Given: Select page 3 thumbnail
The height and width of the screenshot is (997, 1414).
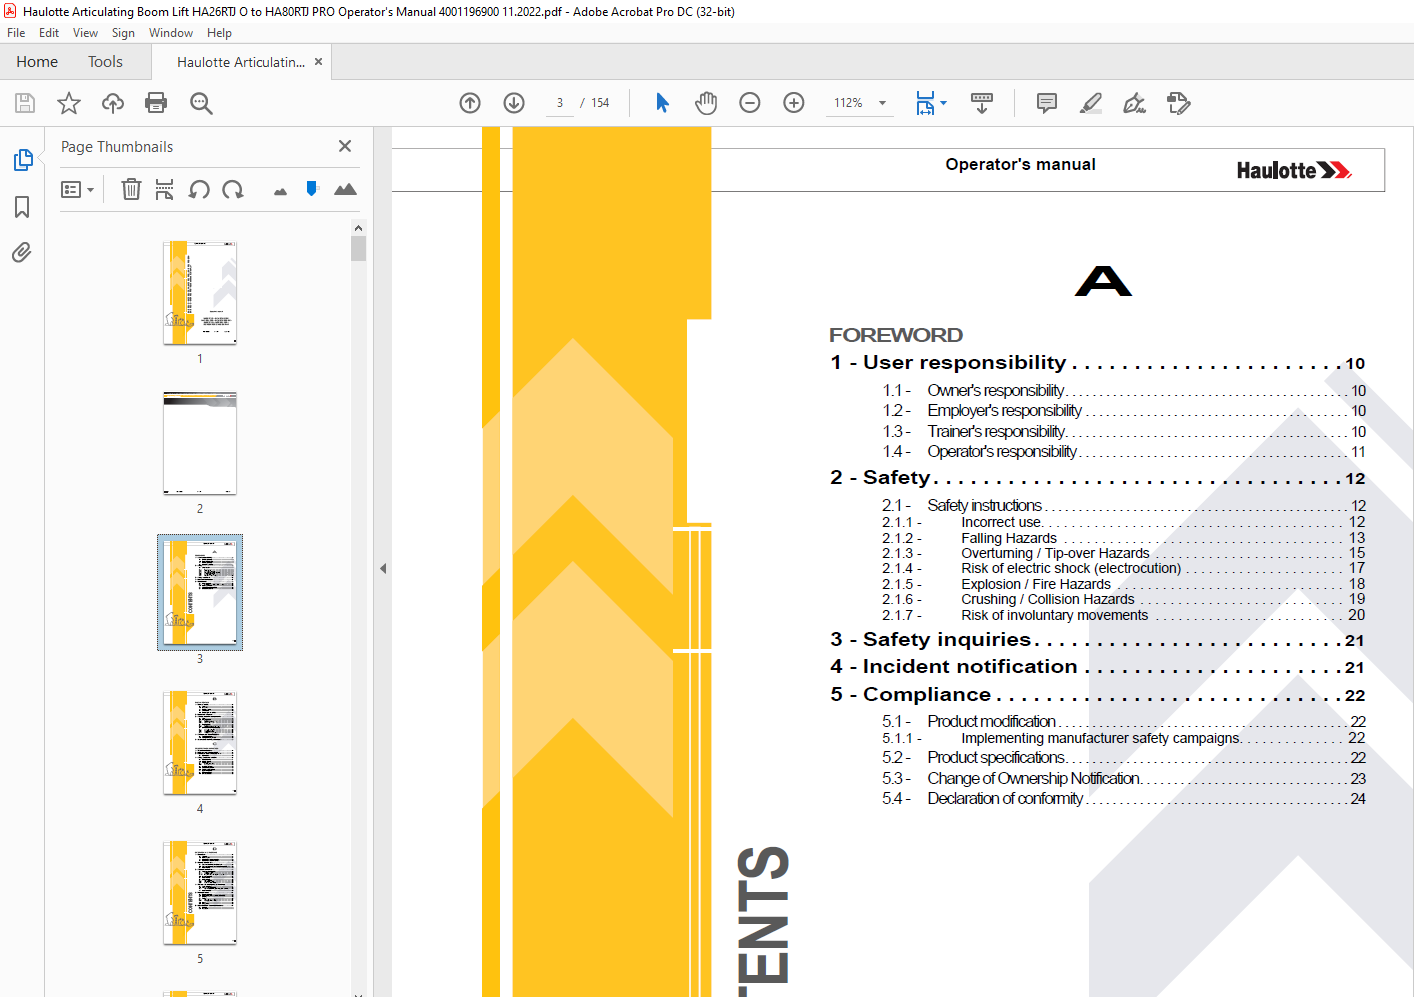Looking at the screenshot, I should coord(200,593).
